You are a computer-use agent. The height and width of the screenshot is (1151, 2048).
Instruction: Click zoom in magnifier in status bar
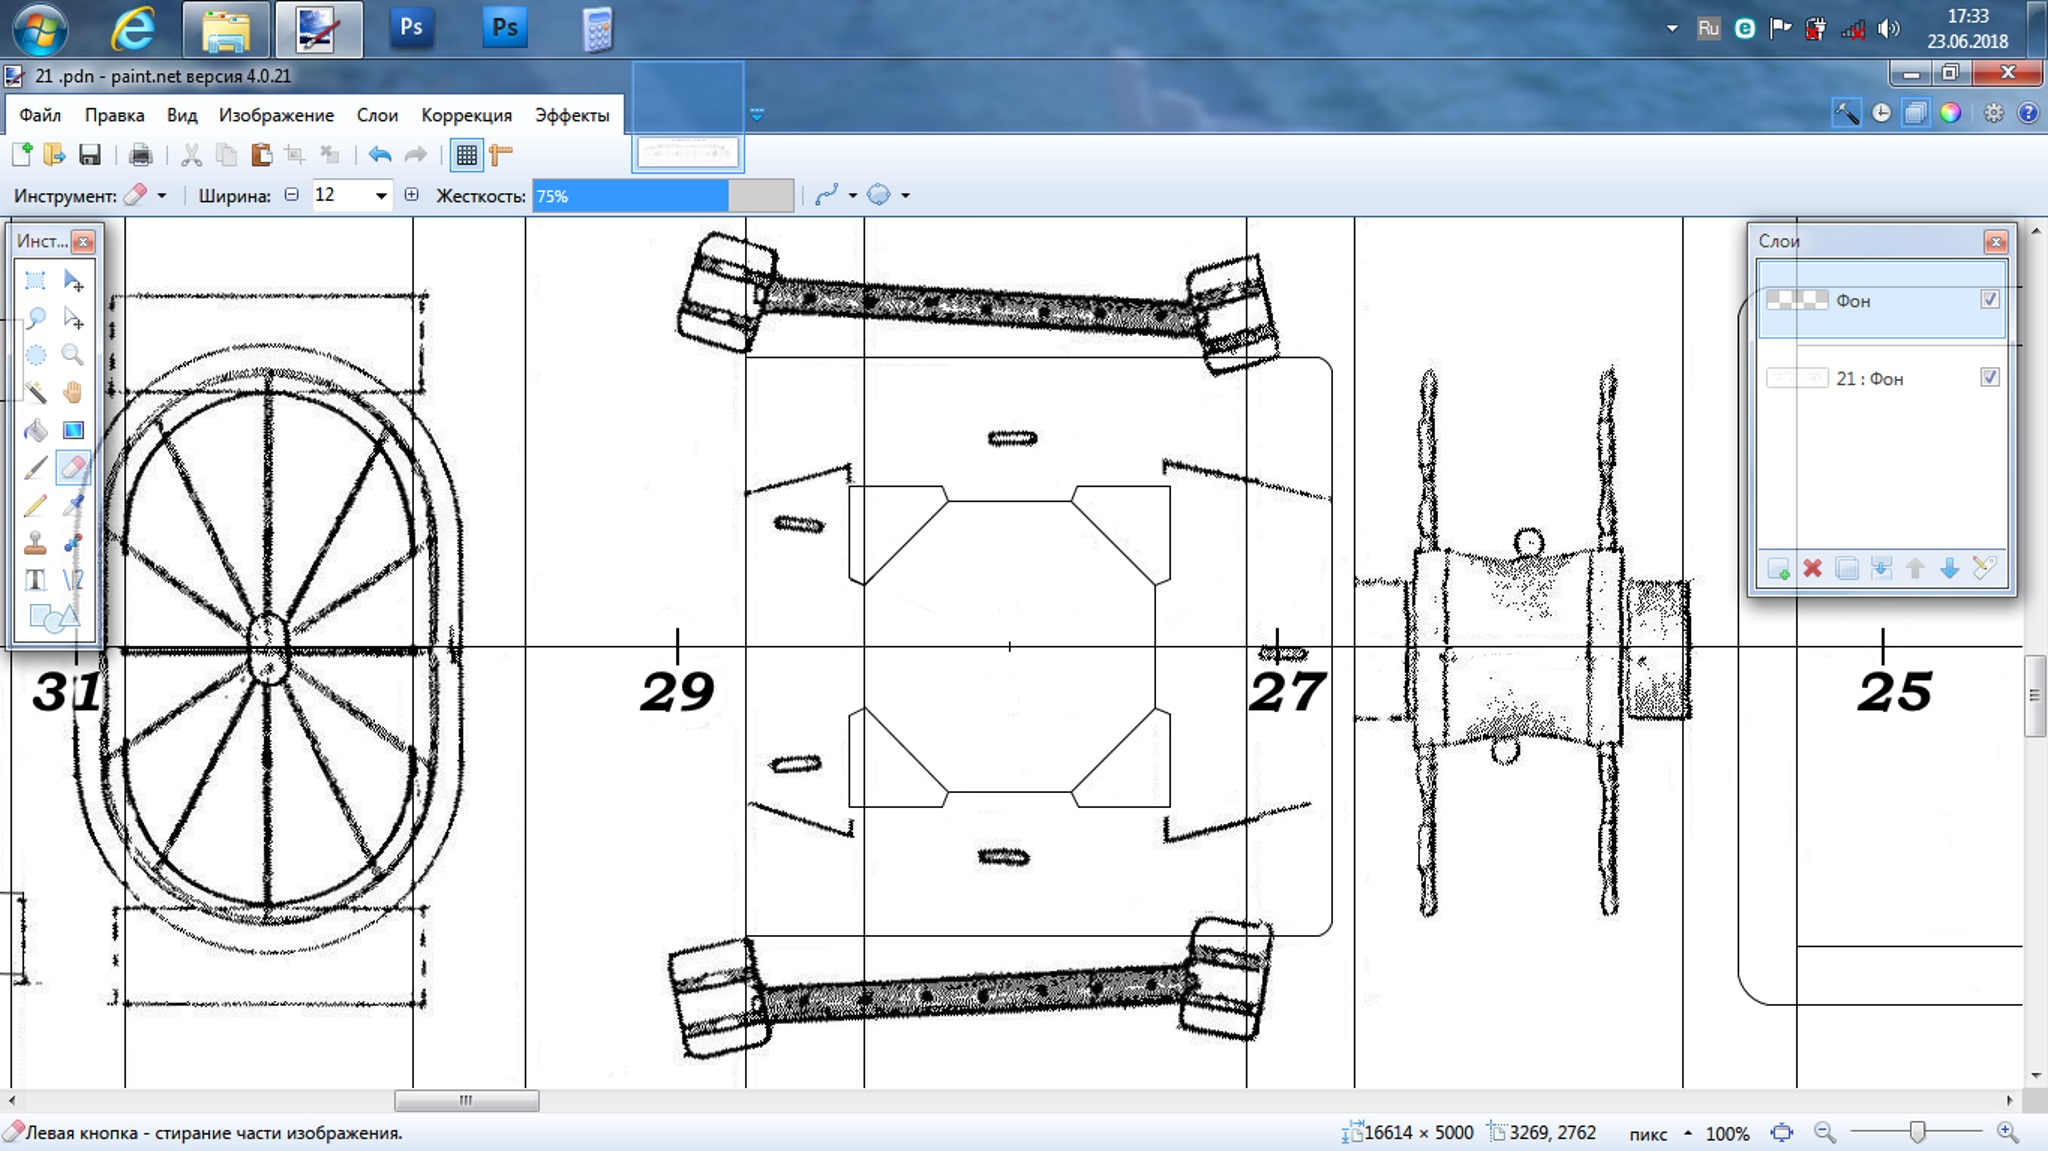(2006, 1132)
